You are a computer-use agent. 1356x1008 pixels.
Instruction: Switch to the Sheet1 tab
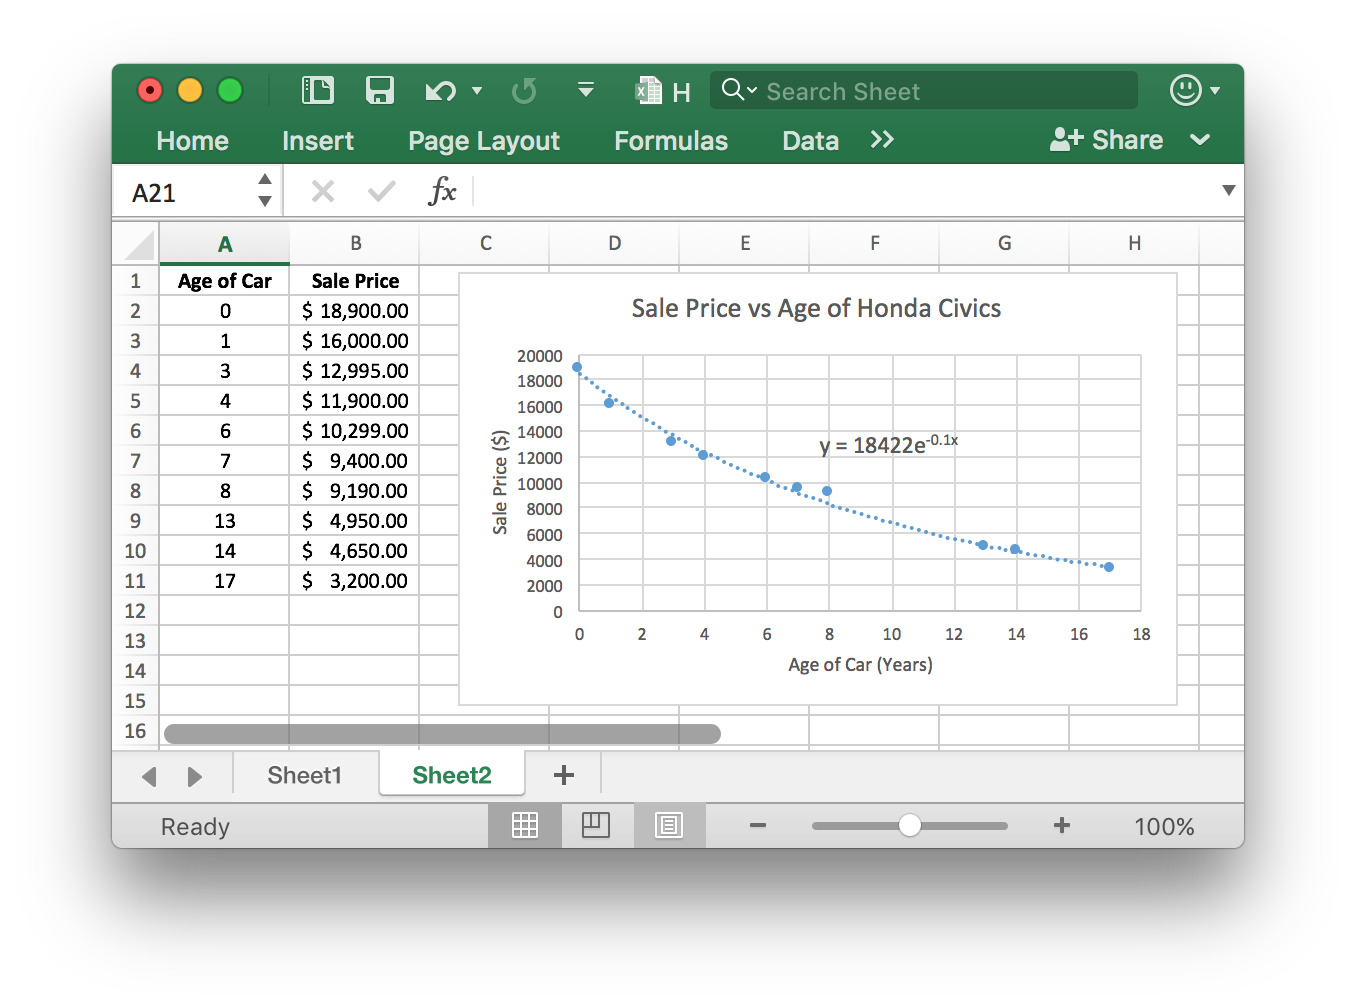click(x=305, y=775)
